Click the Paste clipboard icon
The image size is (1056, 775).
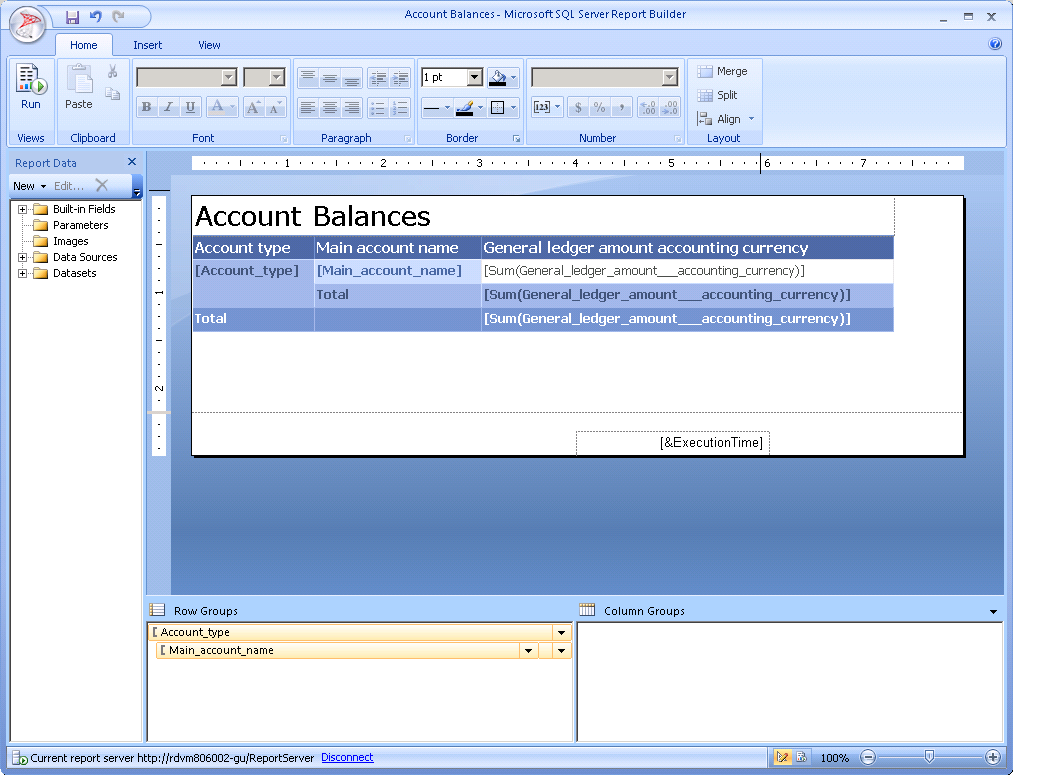click(79, 85)
